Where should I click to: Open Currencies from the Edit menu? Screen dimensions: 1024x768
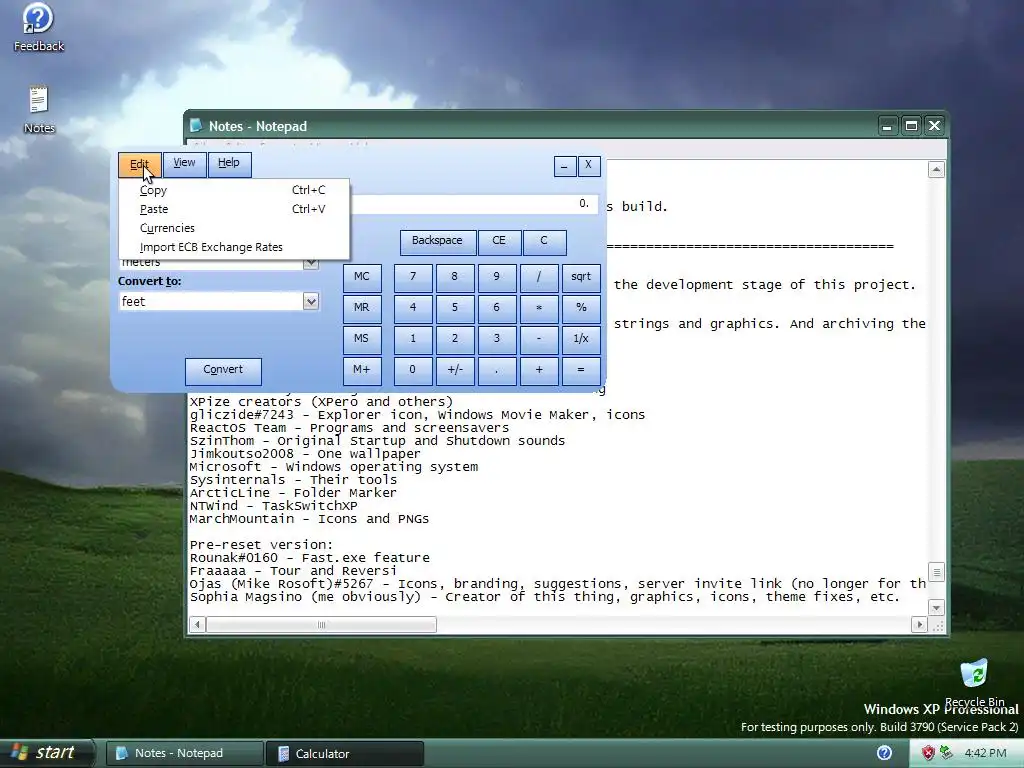pyautogui.click(x=234, y=228)
